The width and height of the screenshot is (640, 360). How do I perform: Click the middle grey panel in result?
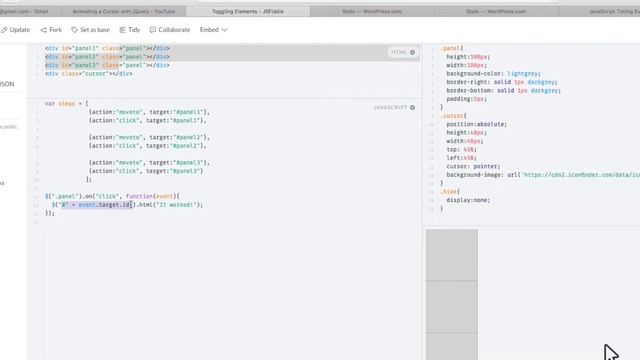point(452,307)
